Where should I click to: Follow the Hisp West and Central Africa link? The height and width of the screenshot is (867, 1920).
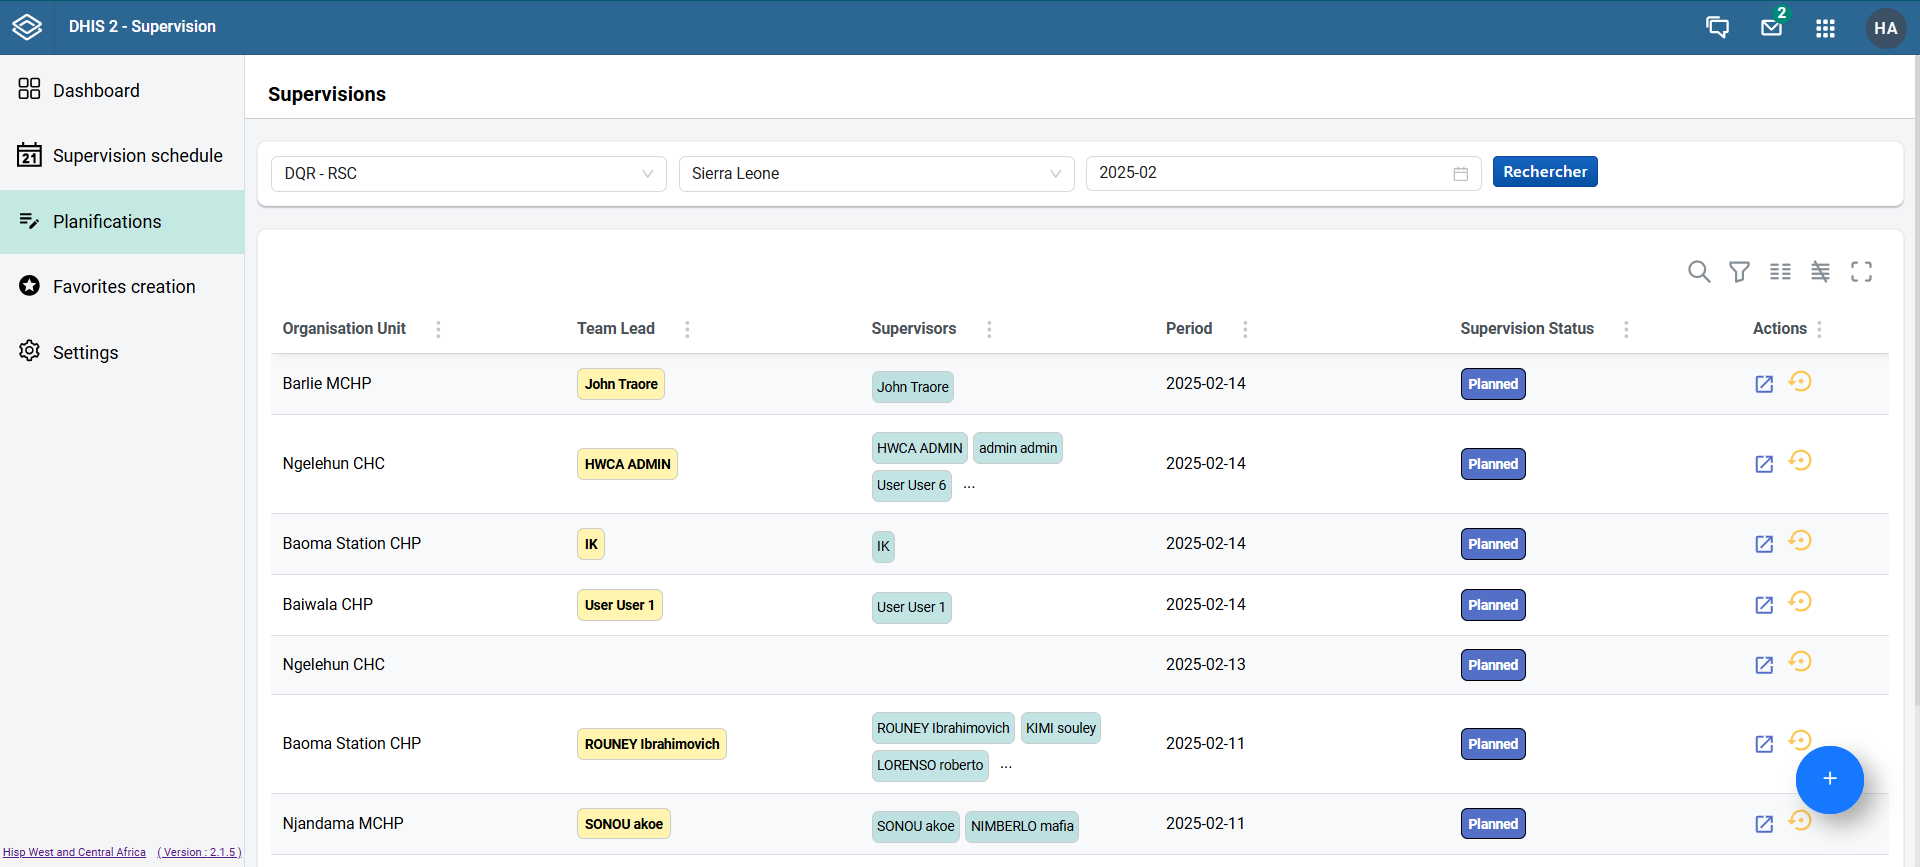(x=74, y=852)
